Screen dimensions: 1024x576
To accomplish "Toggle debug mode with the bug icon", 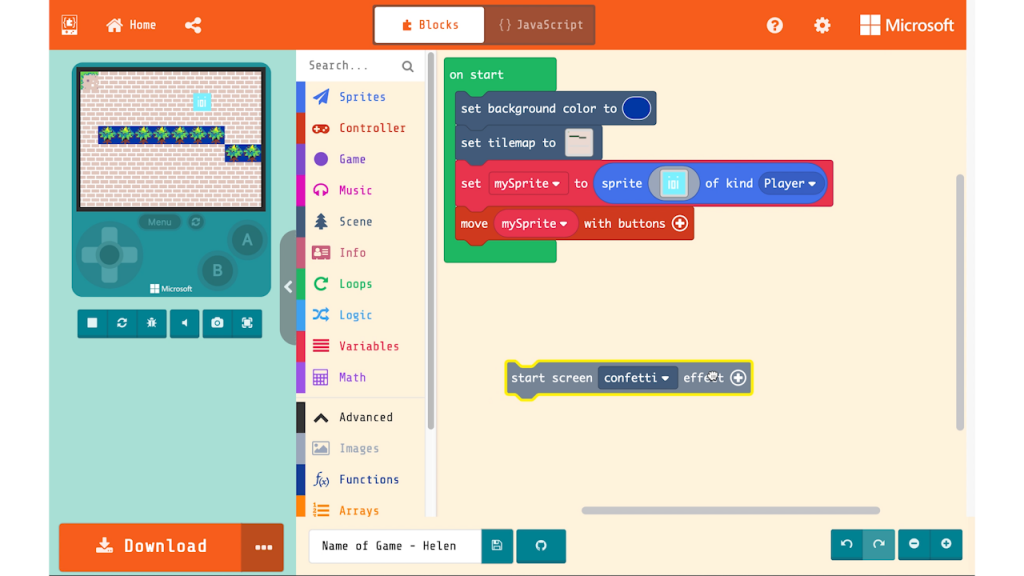I will 151,323.
